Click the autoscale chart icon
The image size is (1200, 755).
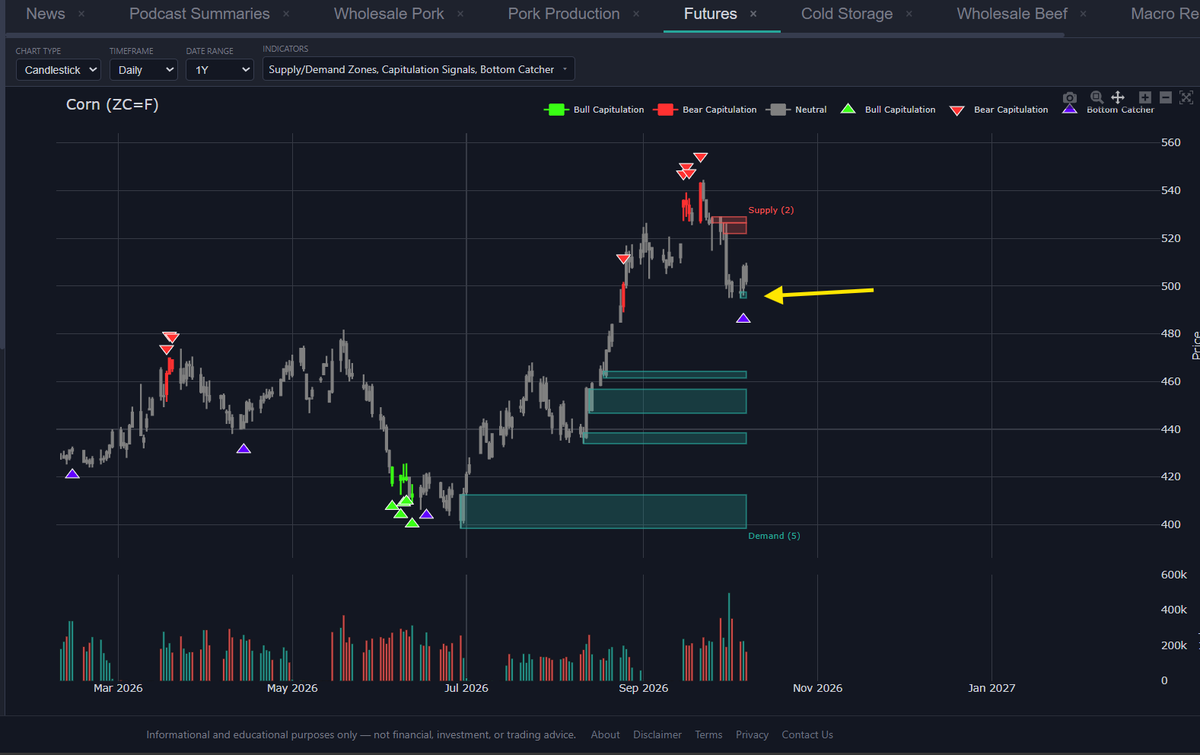[x=1187, y=98]
